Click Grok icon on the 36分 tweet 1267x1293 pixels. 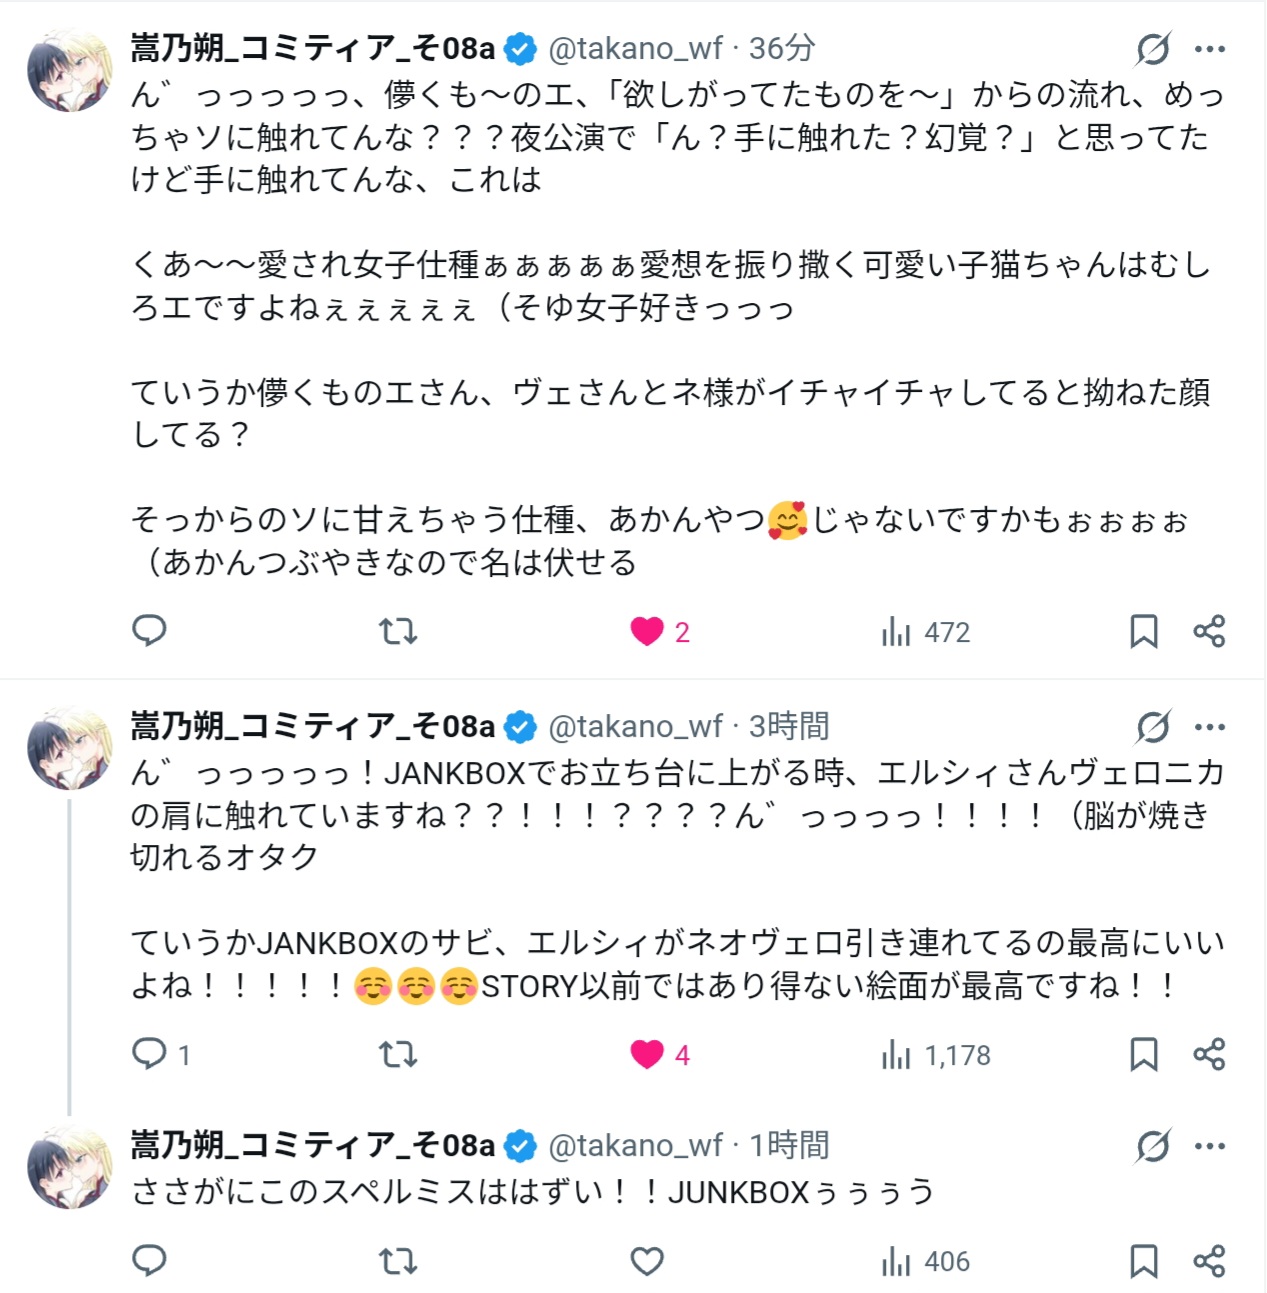(1153, 49)
